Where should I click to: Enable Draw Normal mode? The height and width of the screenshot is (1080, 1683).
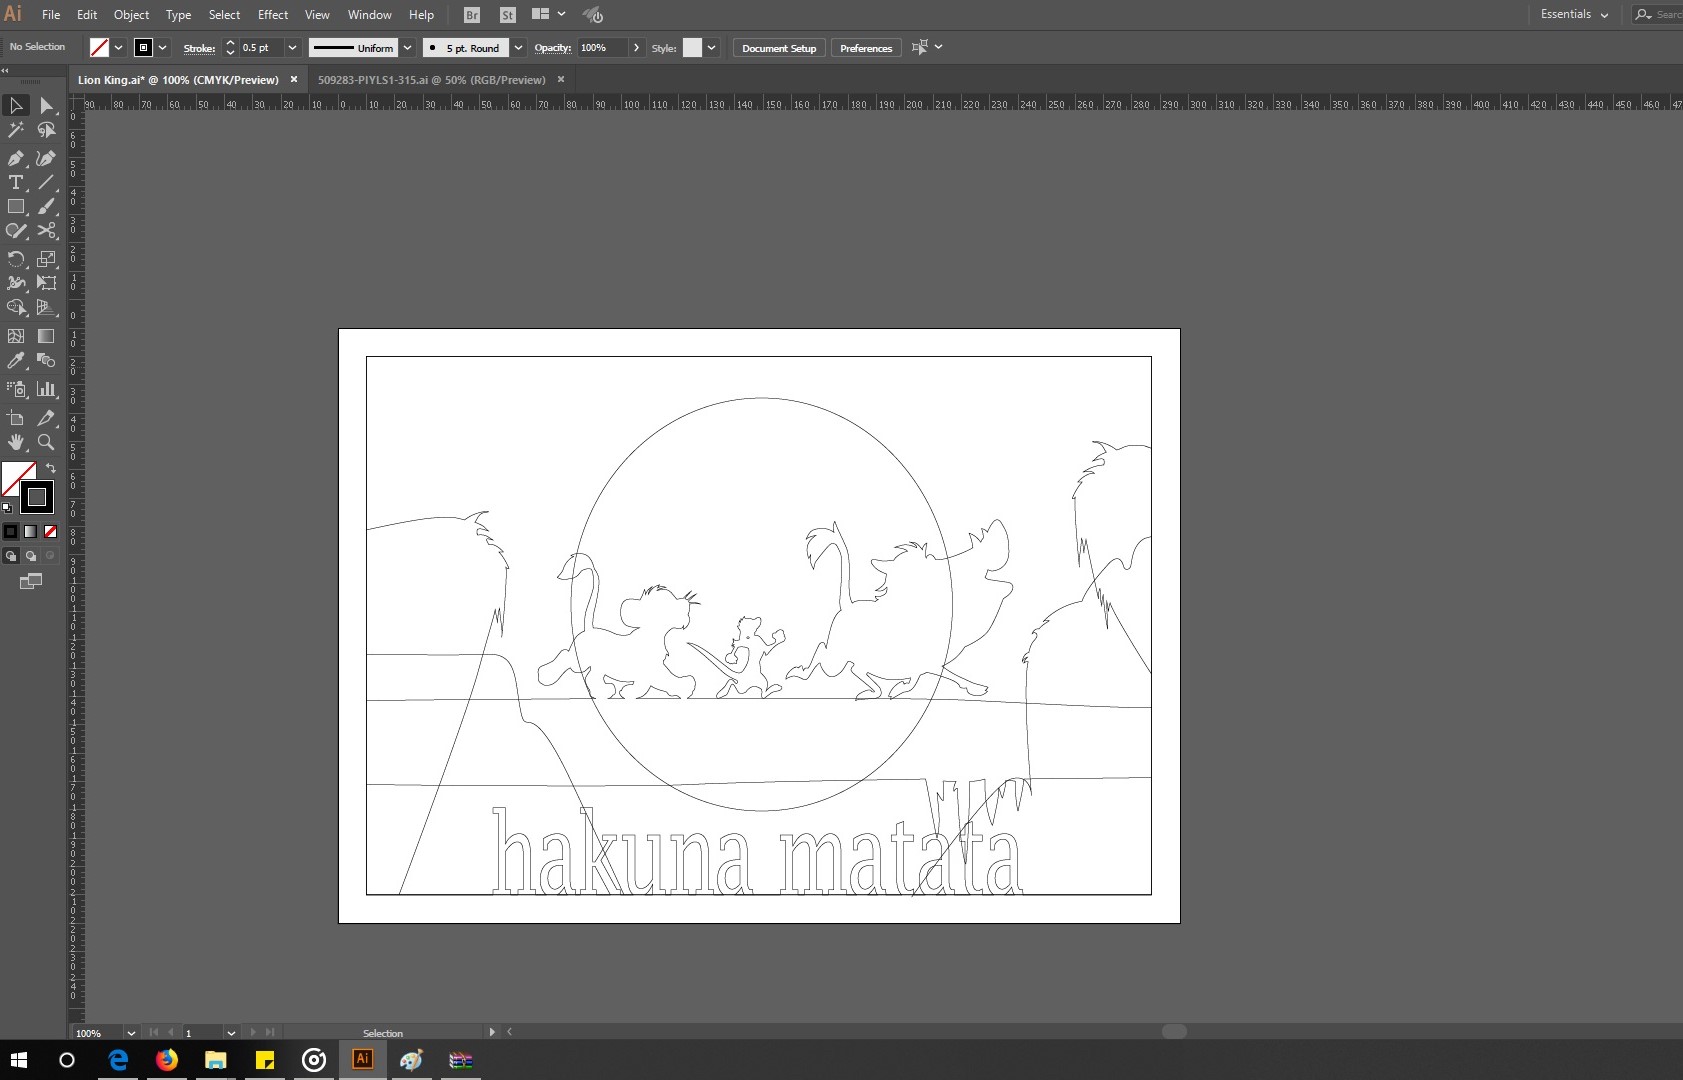pos(11,556)
